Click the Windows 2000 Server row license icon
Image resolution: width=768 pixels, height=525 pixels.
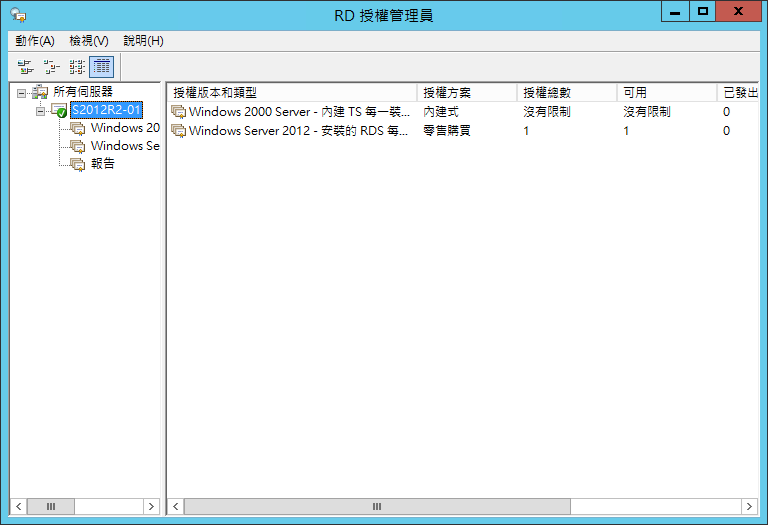179,112
